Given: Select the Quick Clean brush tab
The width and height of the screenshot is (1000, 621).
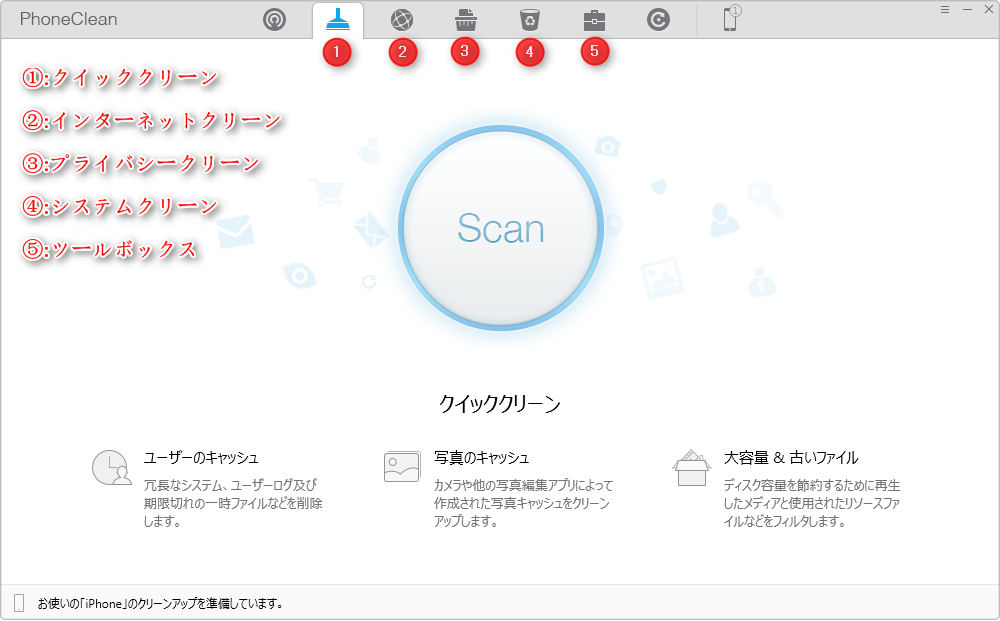Looking at the screenshot, I should pos(338,20).
